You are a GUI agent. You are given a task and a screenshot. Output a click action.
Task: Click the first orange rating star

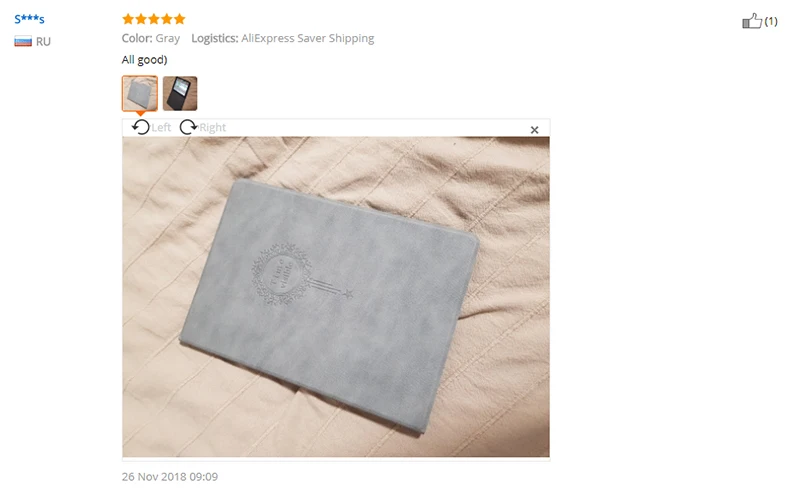point(128,19)
